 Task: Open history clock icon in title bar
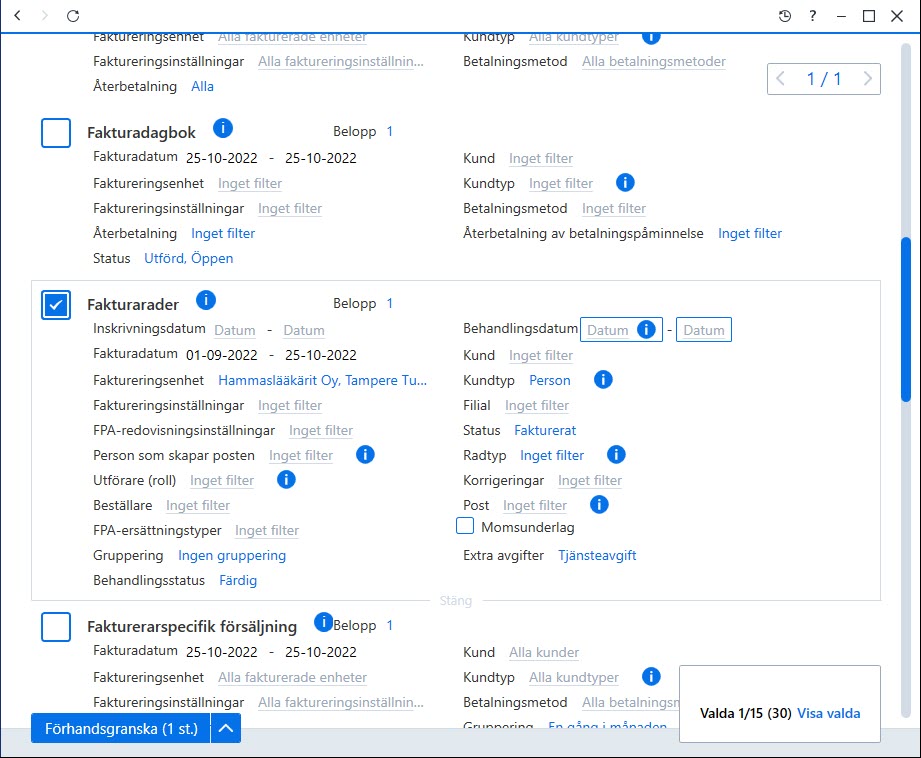(x=785, y=16)
